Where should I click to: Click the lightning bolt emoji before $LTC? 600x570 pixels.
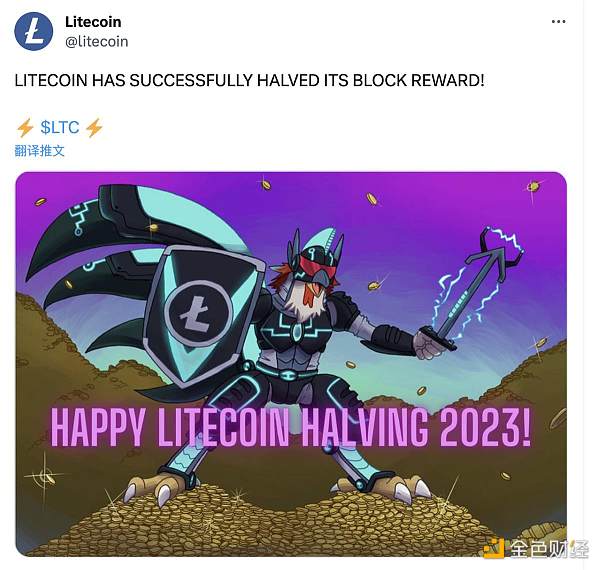click(25, 127)
